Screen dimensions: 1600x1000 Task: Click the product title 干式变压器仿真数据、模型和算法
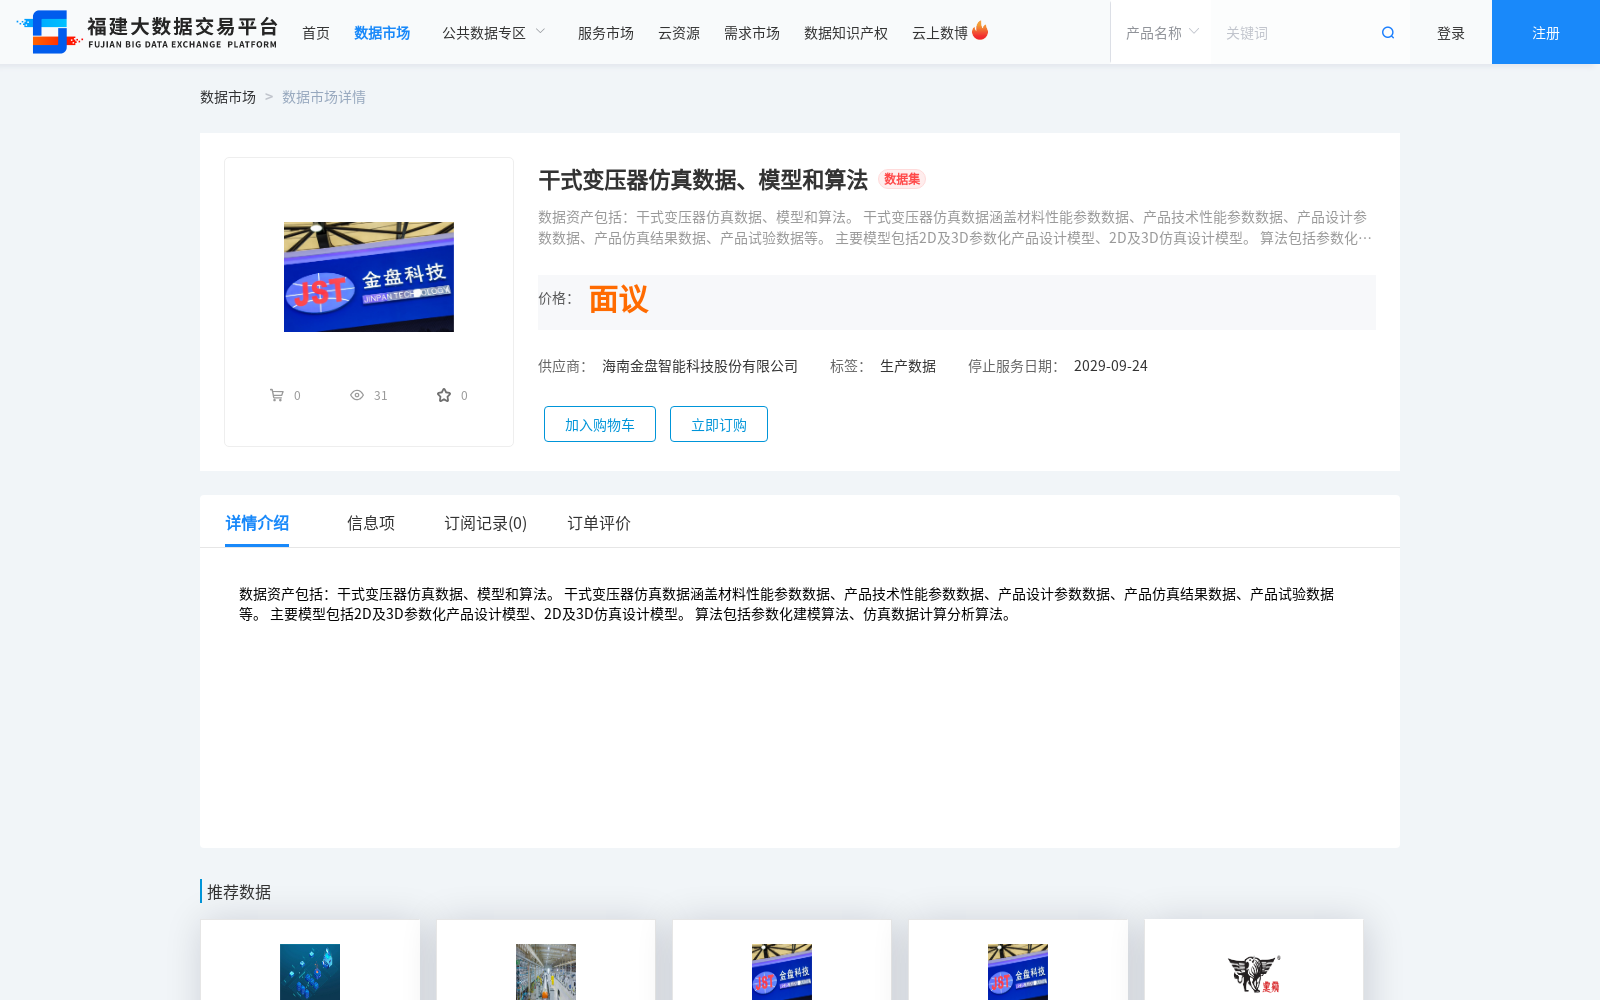coord(703,180)
